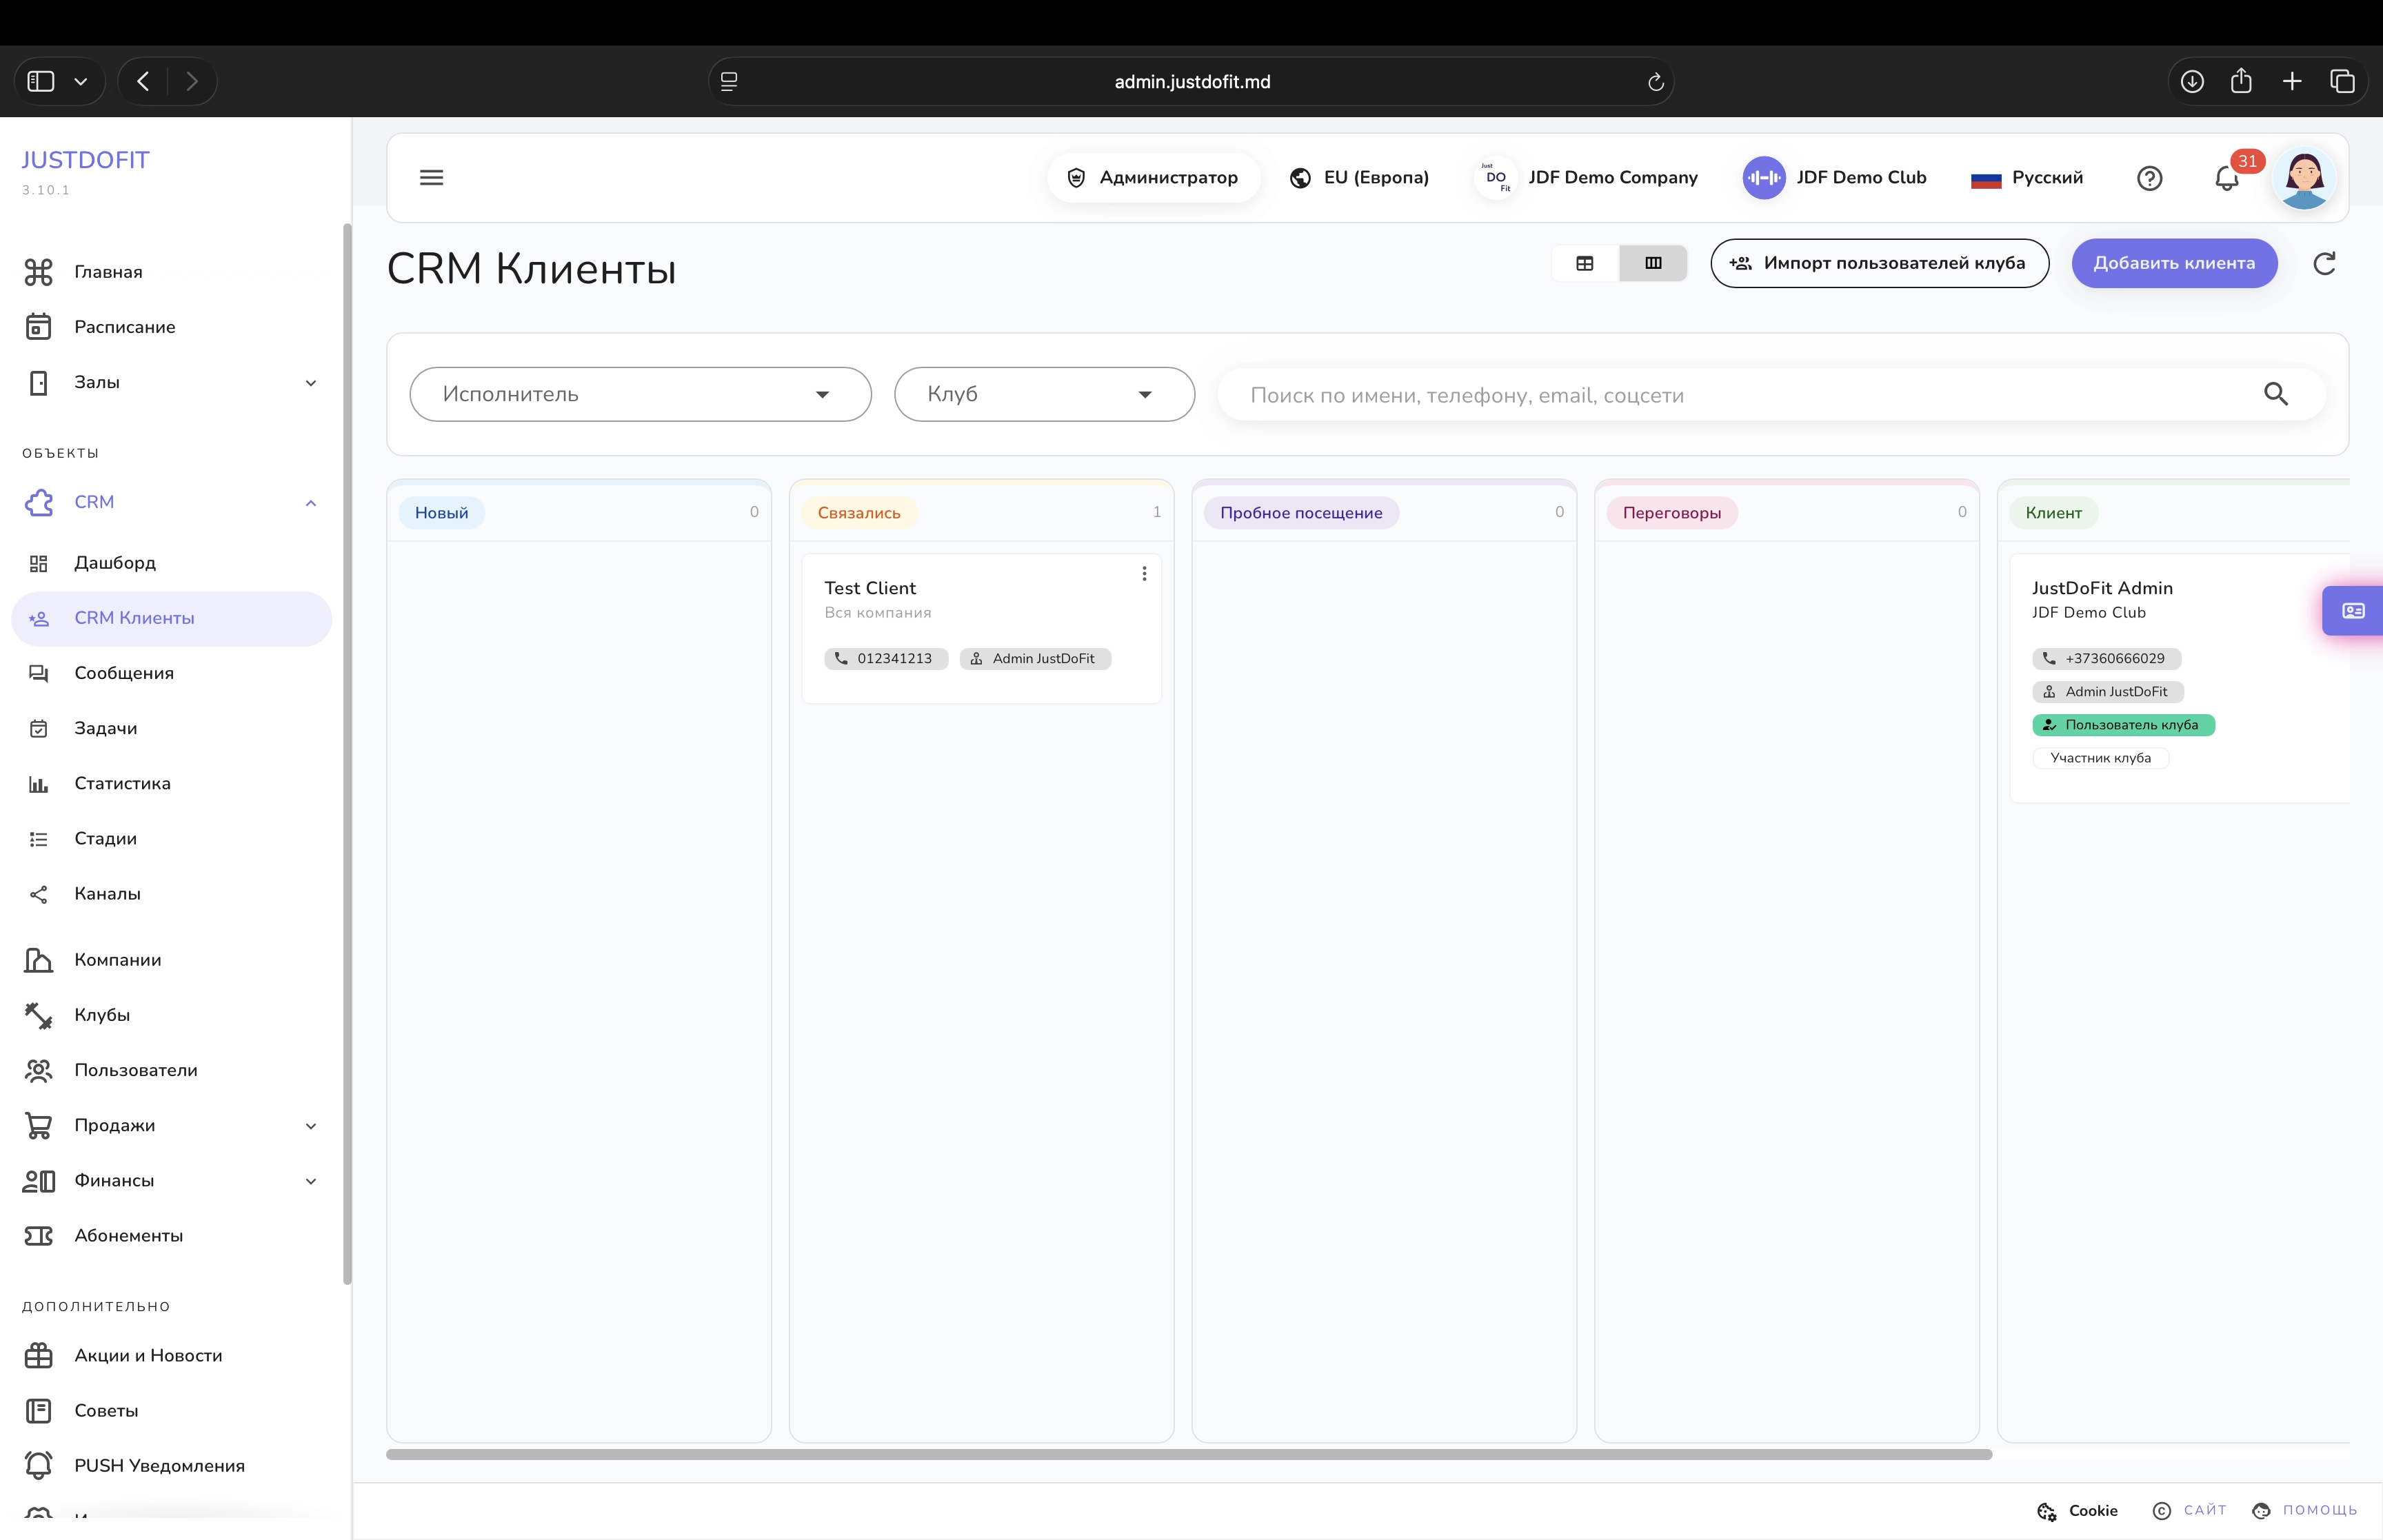The image size is (2383, 1540).
Task: Open Статистика in the CRM menu
Action: point(171,783)
